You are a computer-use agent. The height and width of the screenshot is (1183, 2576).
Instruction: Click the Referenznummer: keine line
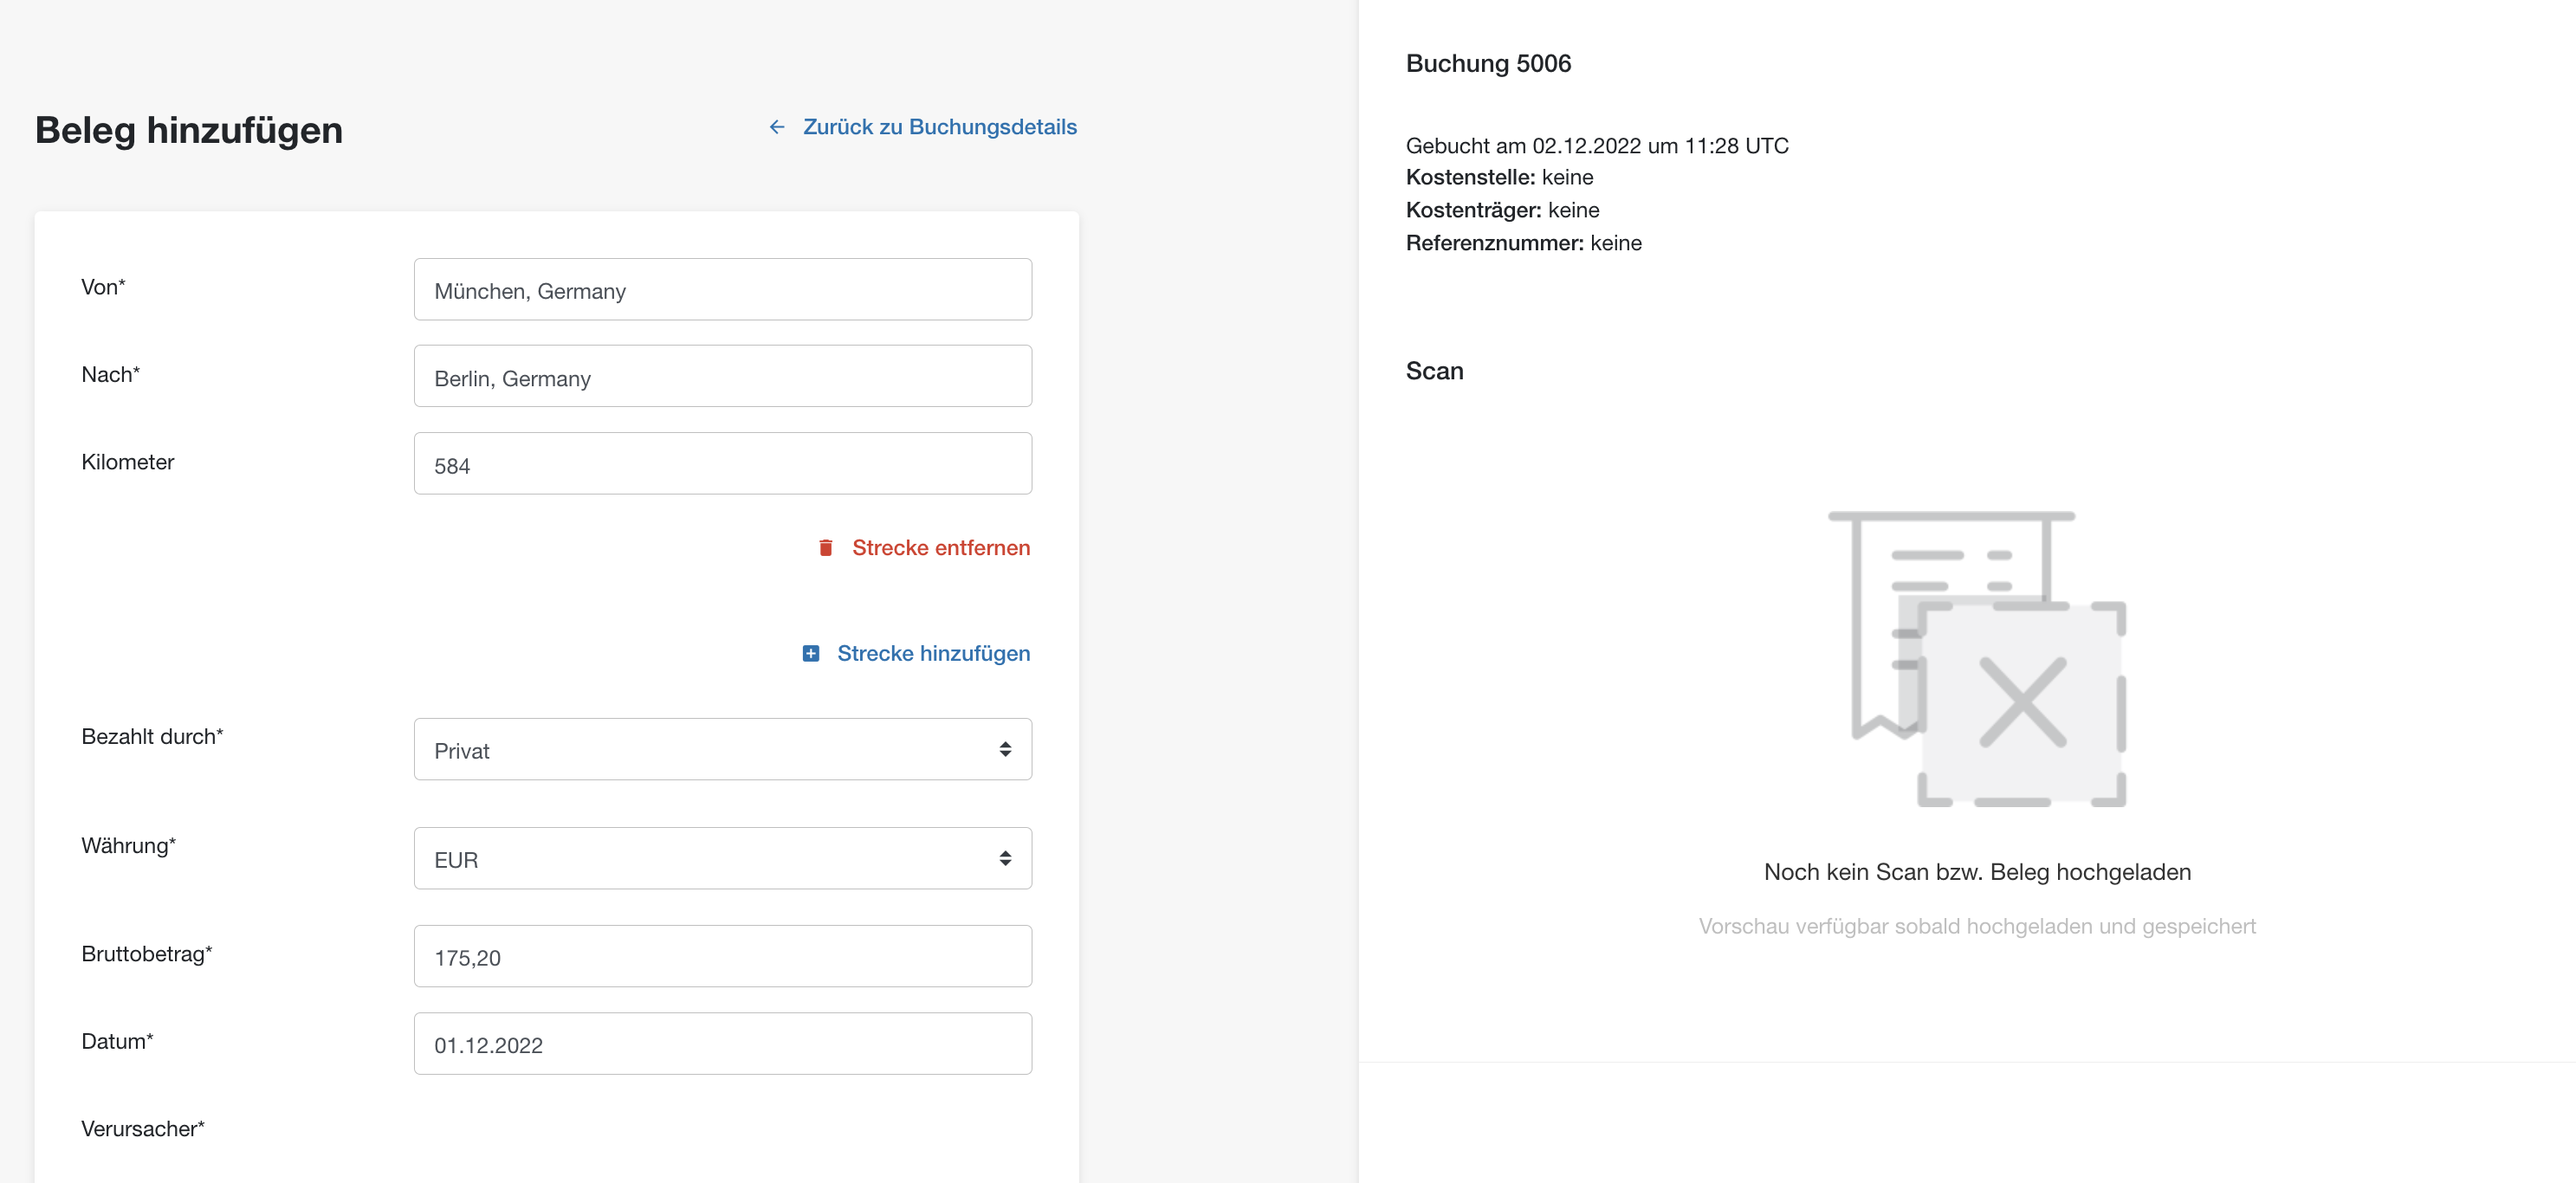[1523, 243]
